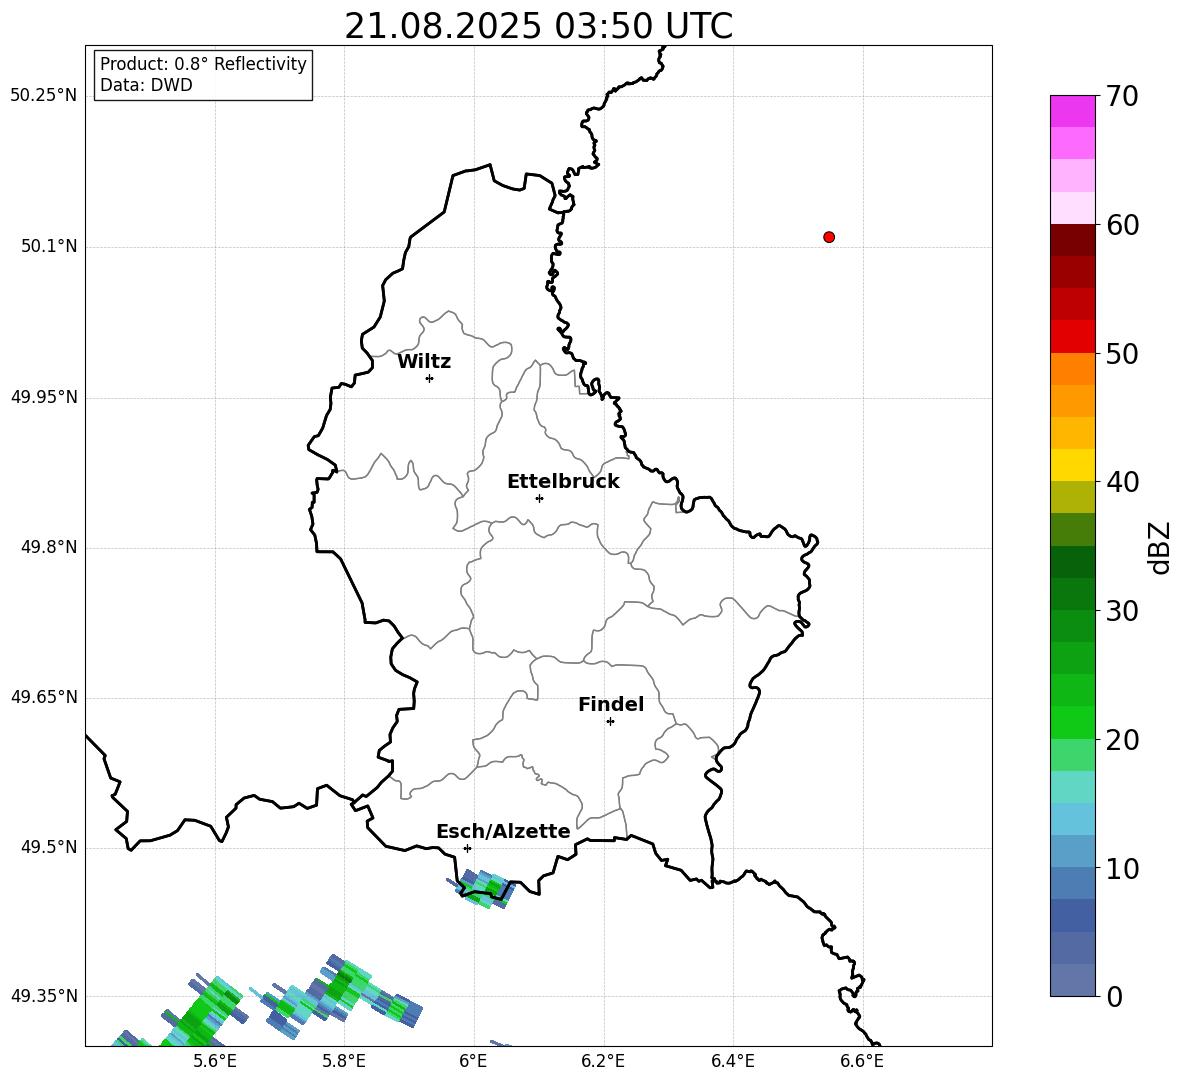The height and width of the screenshot is (1081, 1184).
Task: Click the 5.6°E longitude label
Action: [x=215, y=1062]
